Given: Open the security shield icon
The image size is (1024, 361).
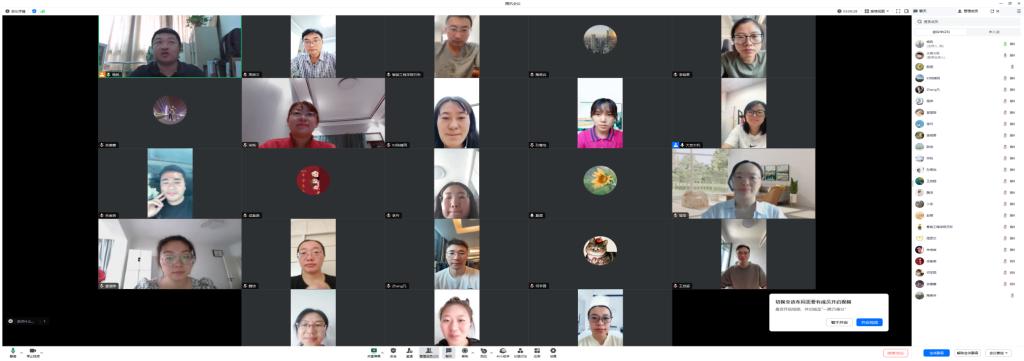Looking at the screenshot, I should [x=393, y=352].
